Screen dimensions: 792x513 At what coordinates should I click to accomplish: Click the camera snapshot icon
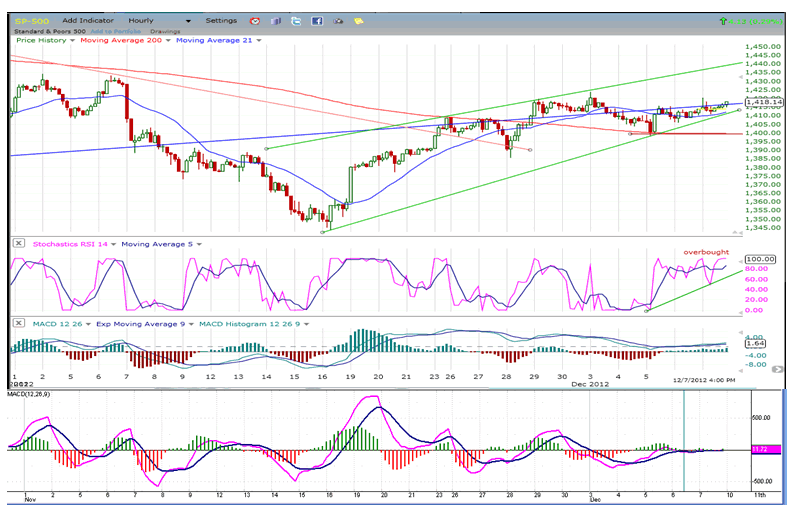[337, 20]
